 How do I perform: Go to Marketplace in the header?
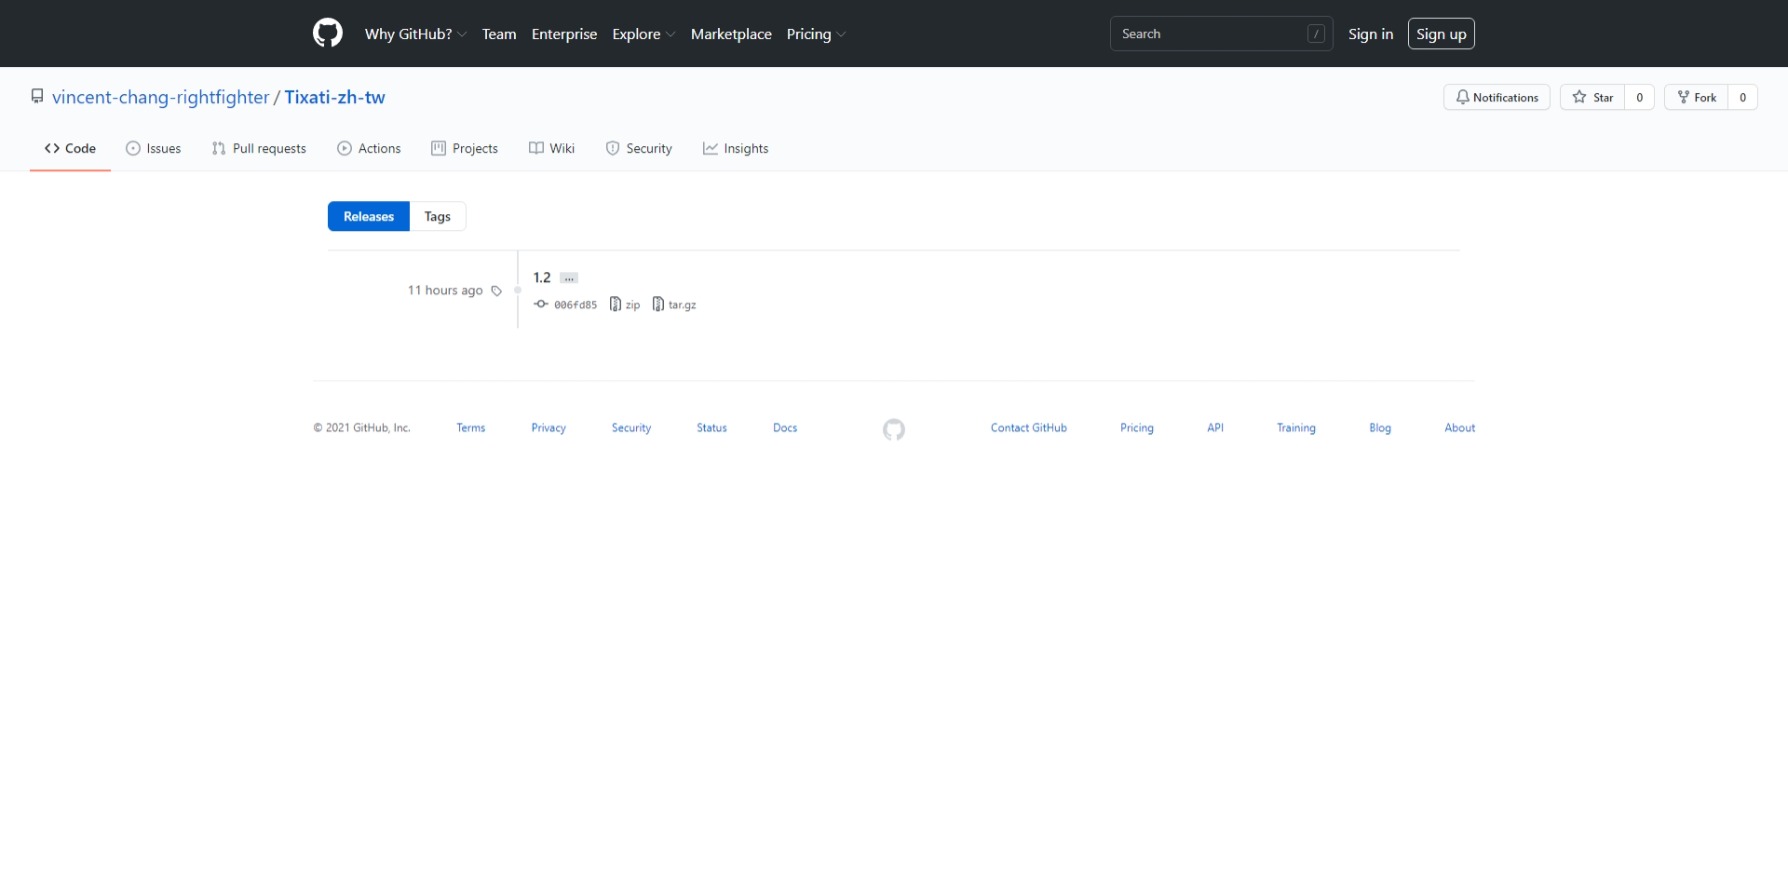tap(731, 34)
